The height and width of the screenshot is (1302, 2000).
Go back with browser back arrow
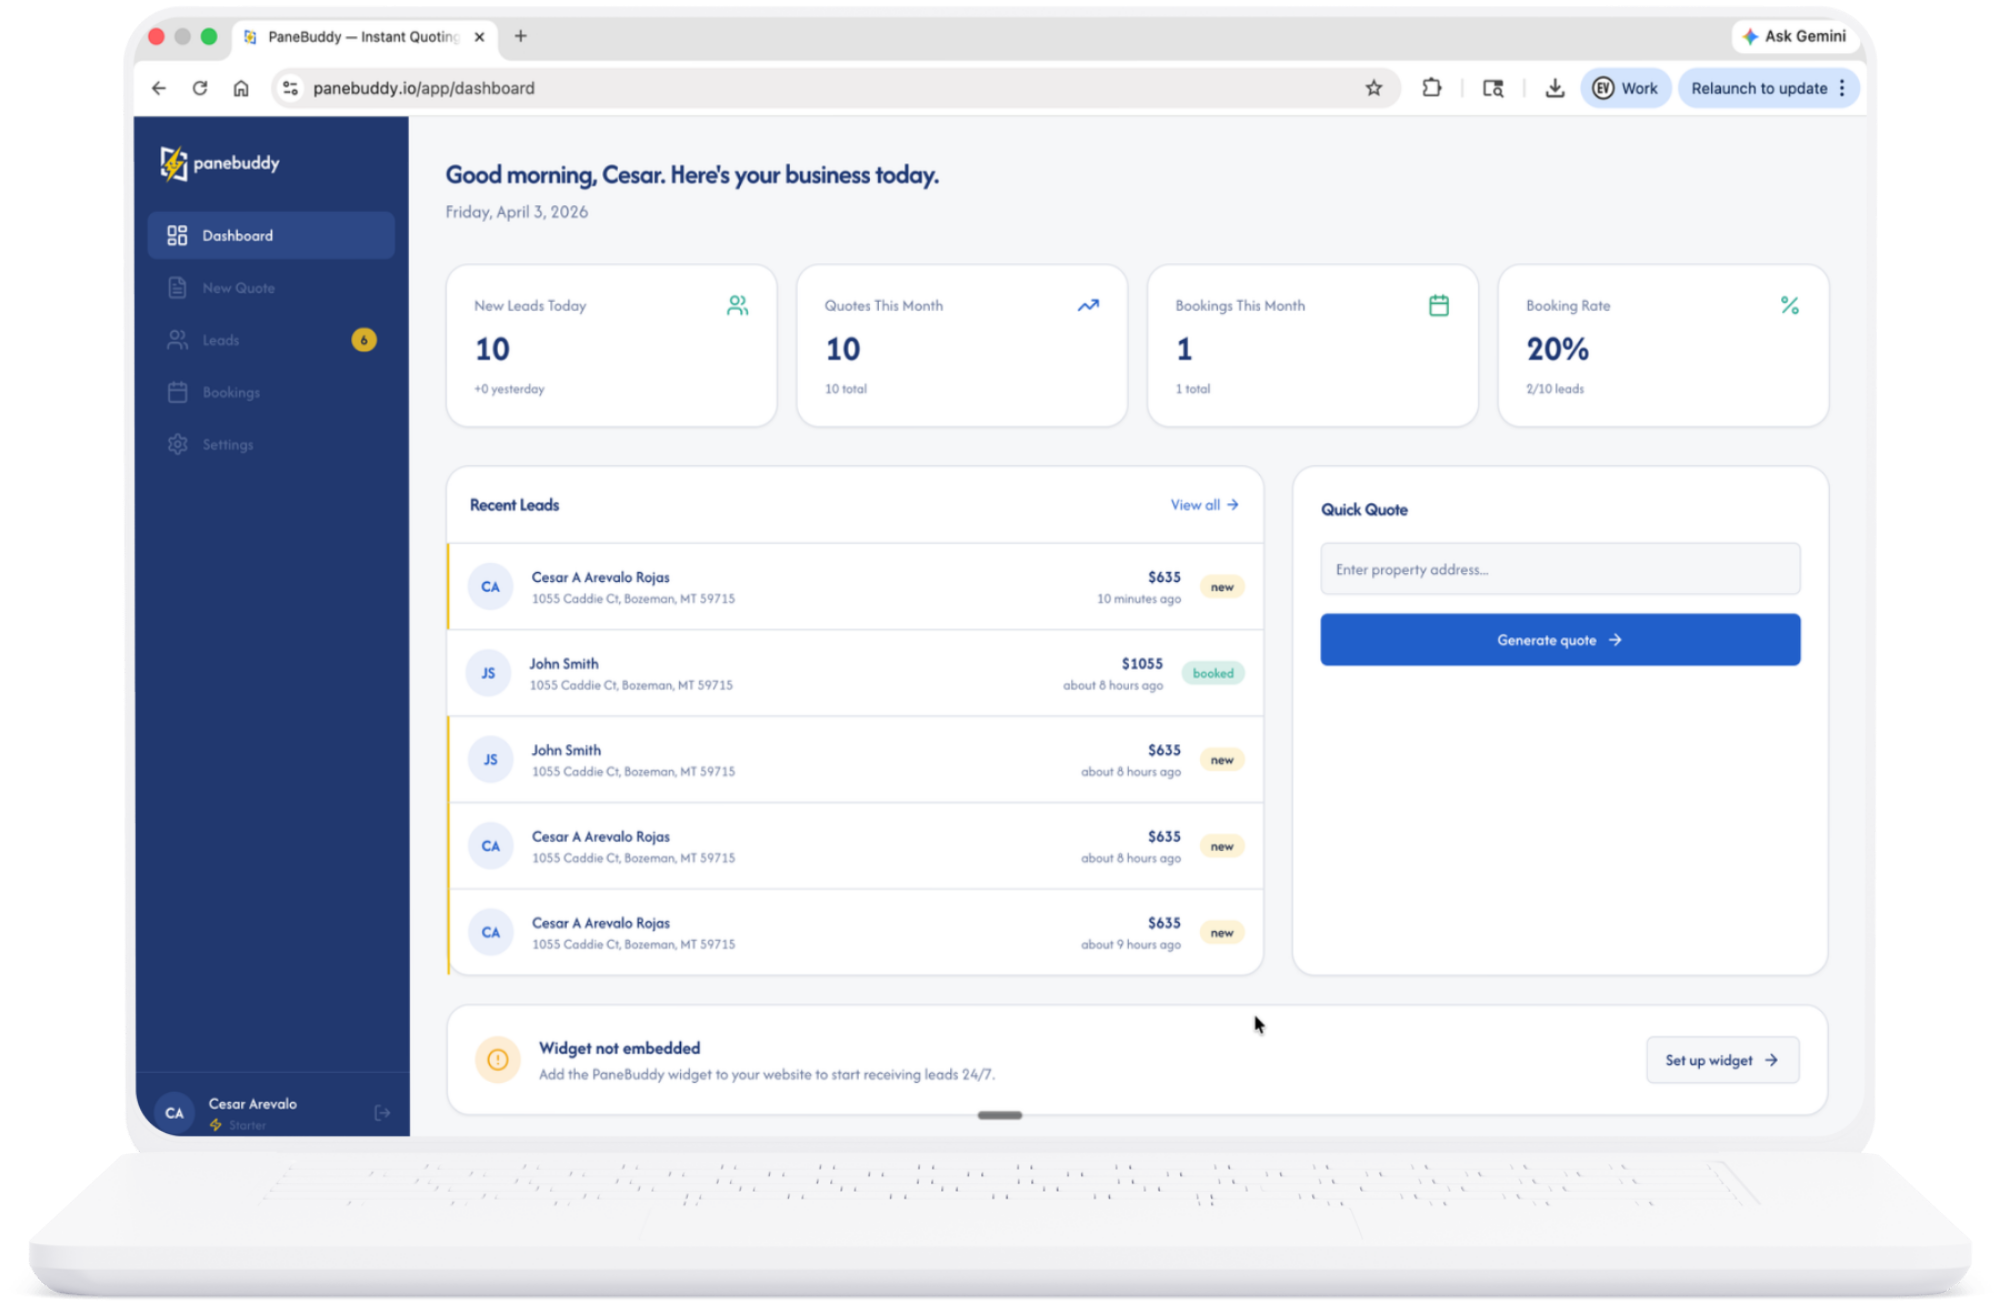pos(159,88)
